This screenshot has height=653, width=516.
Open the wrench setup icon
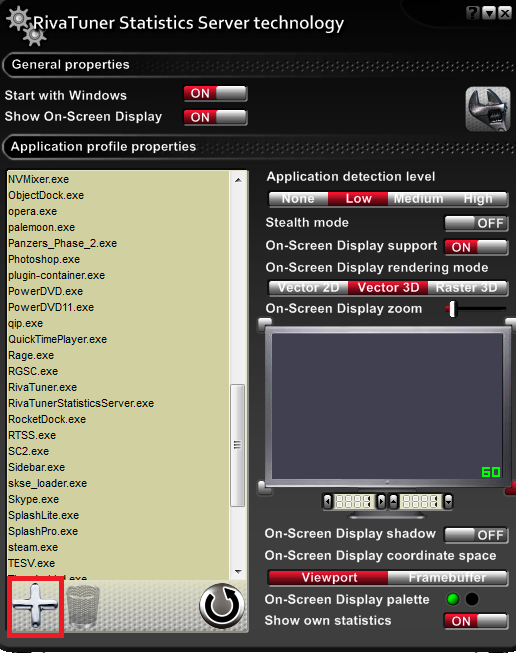point(488,109)
